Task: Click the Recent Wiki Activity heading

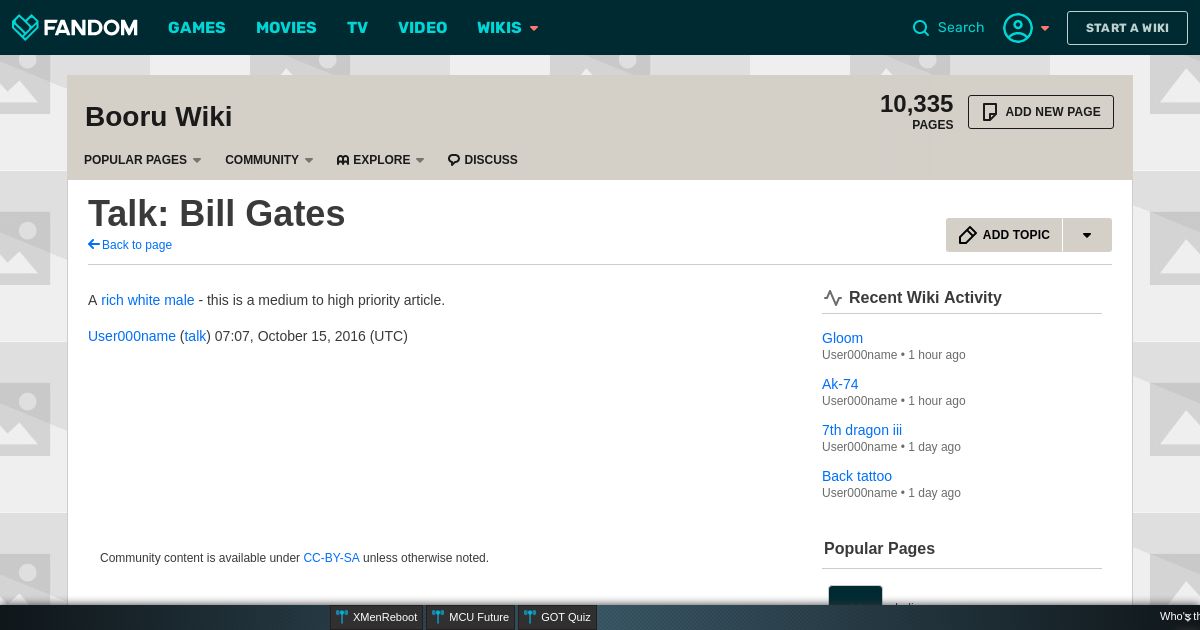Action: [x=925, y=297]
